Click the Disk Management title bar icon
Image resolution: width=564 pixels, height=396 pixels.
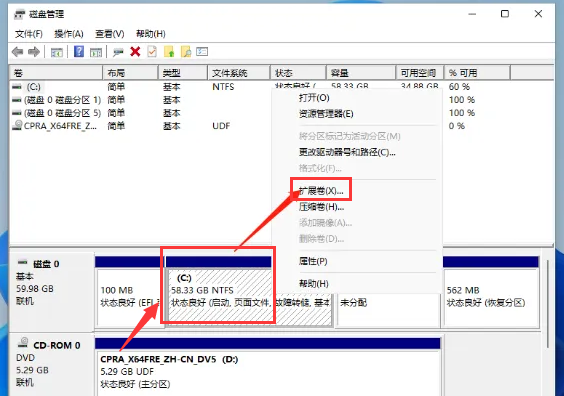coord(19,14)
